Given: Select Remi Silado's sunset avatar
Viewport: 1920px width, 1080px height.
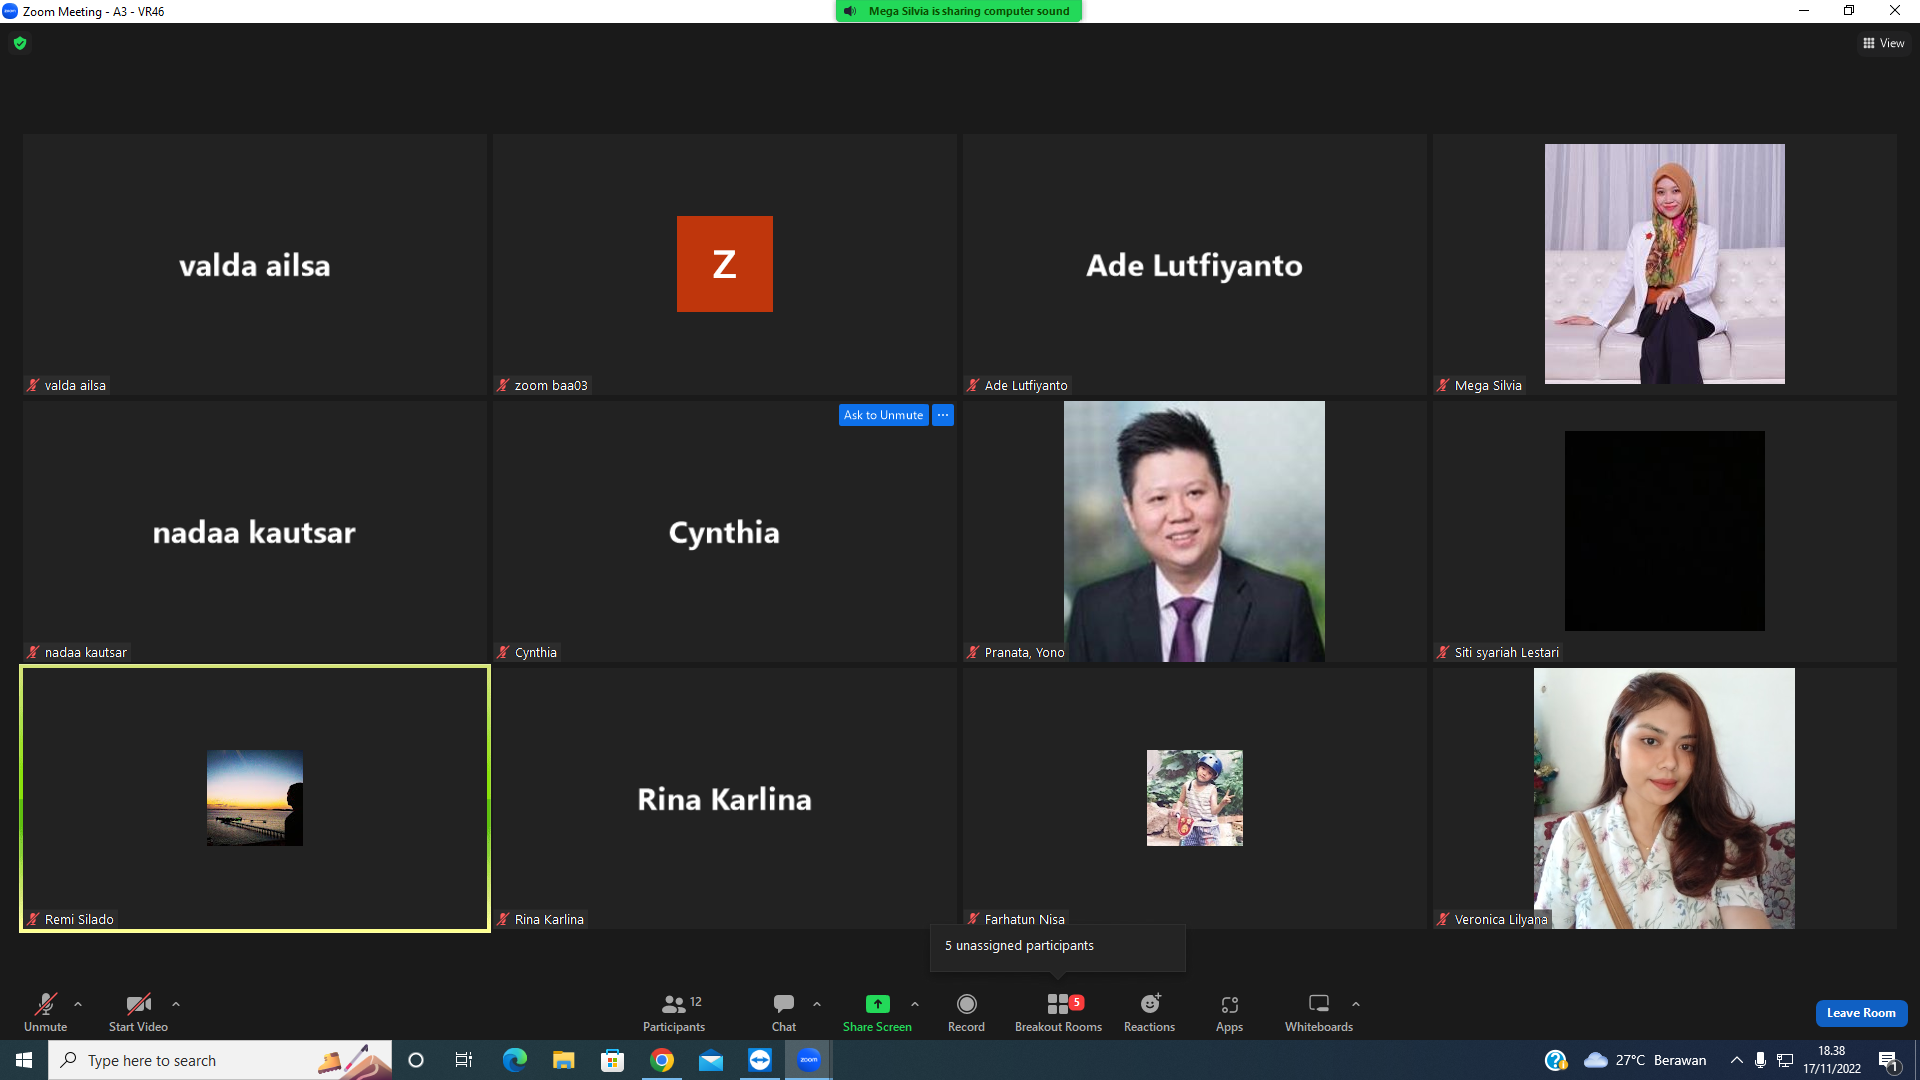Looking at the screenshot, I should coord(255,798).
